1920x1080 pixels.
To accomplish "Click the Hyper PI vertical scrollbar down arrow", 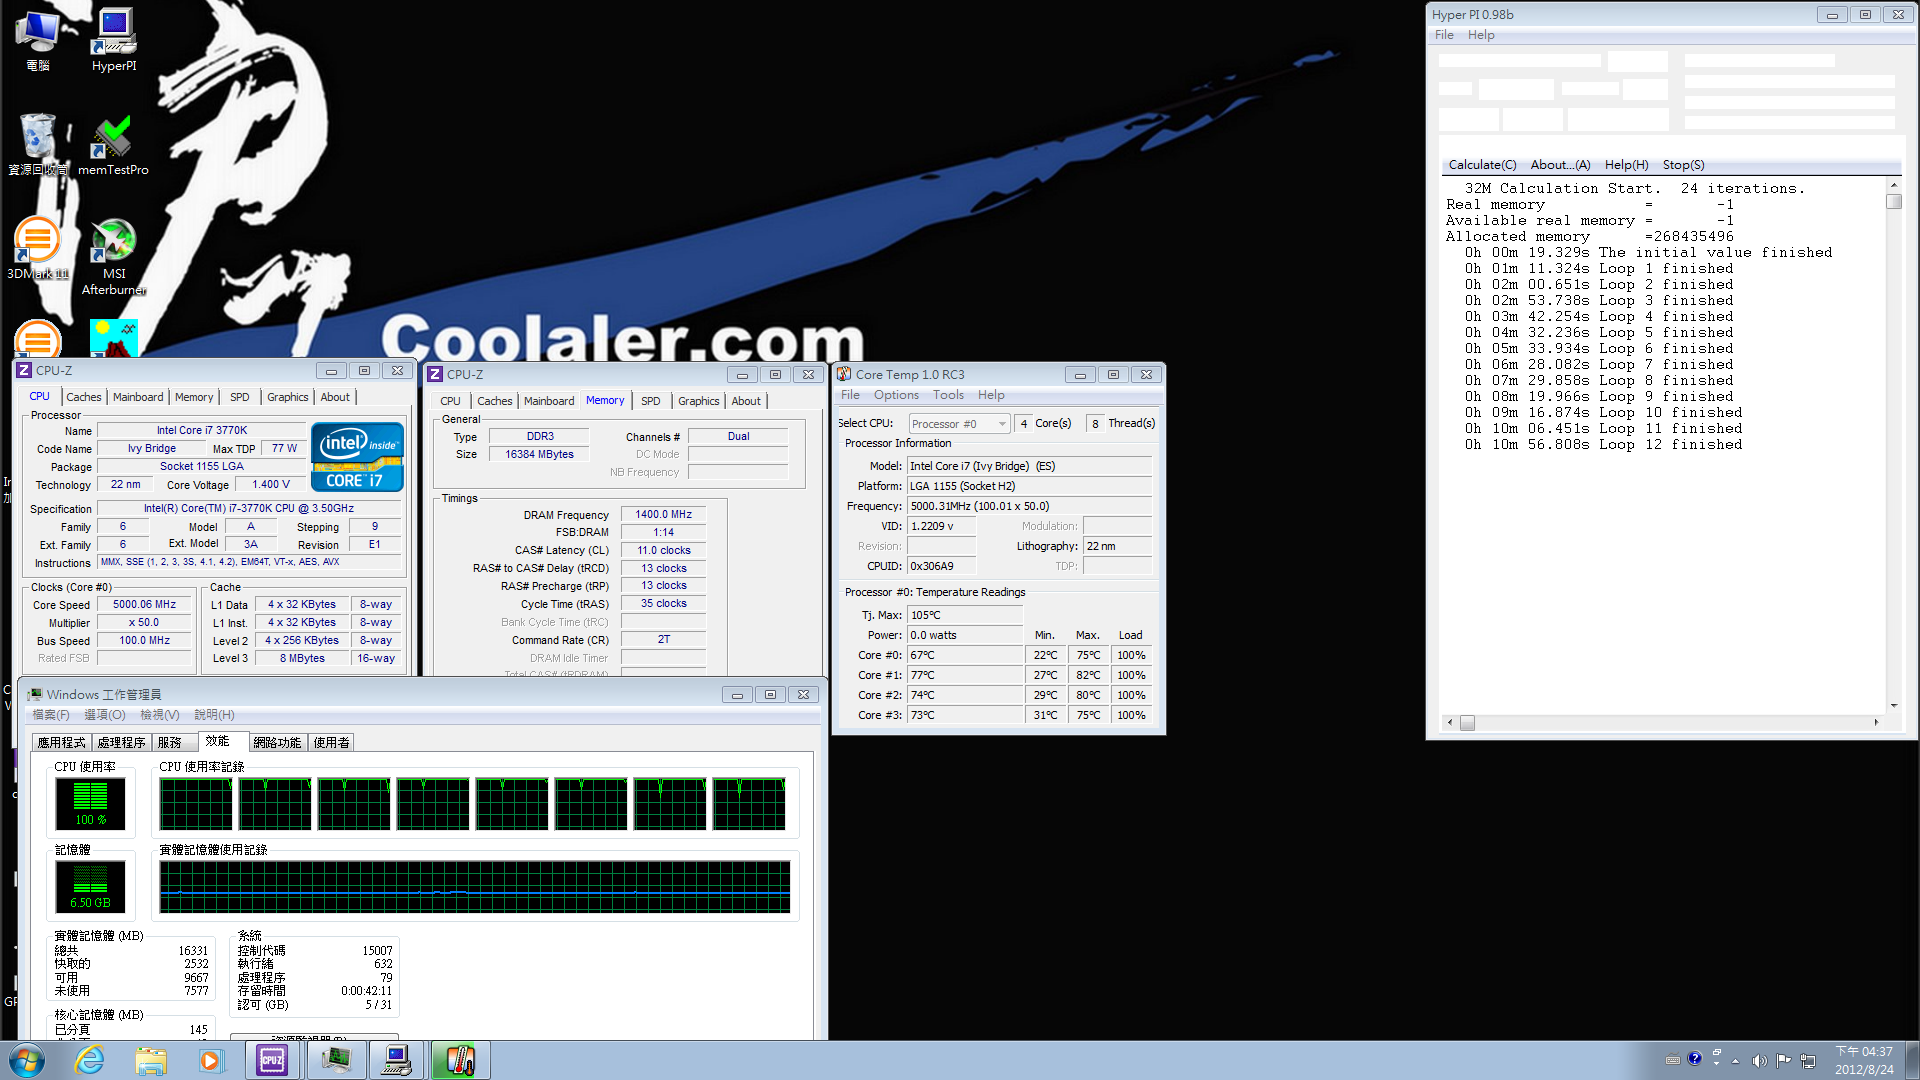I will (1894, 706).
